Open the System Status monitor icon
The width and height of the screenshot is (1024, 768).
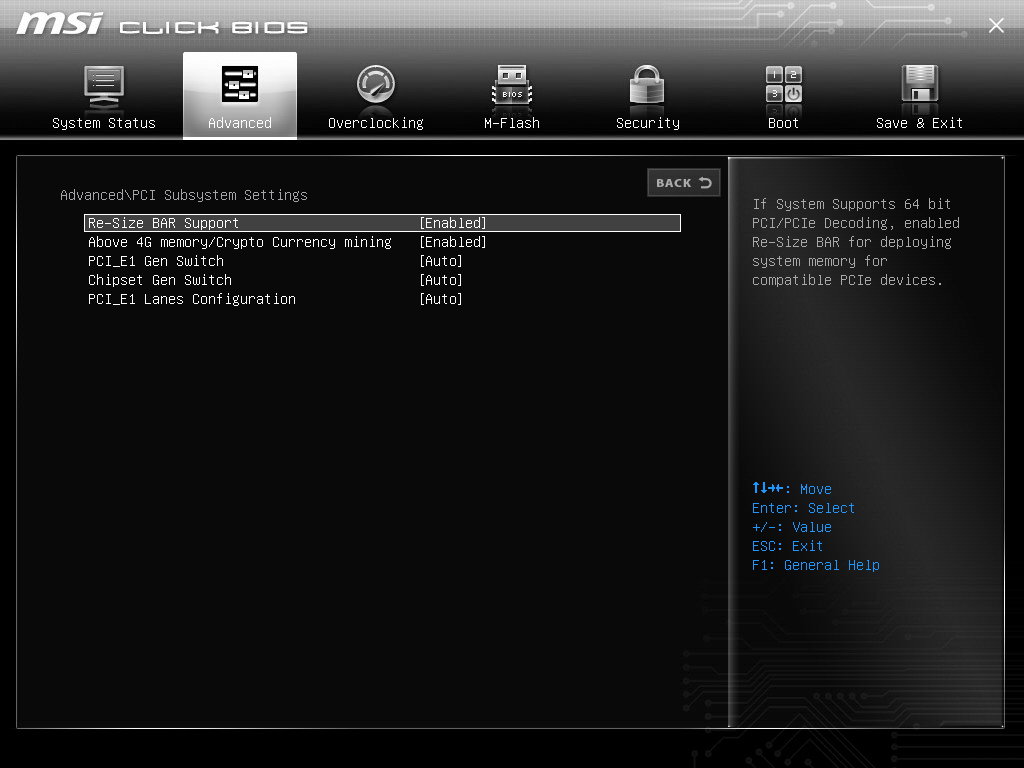click(104, 86)
